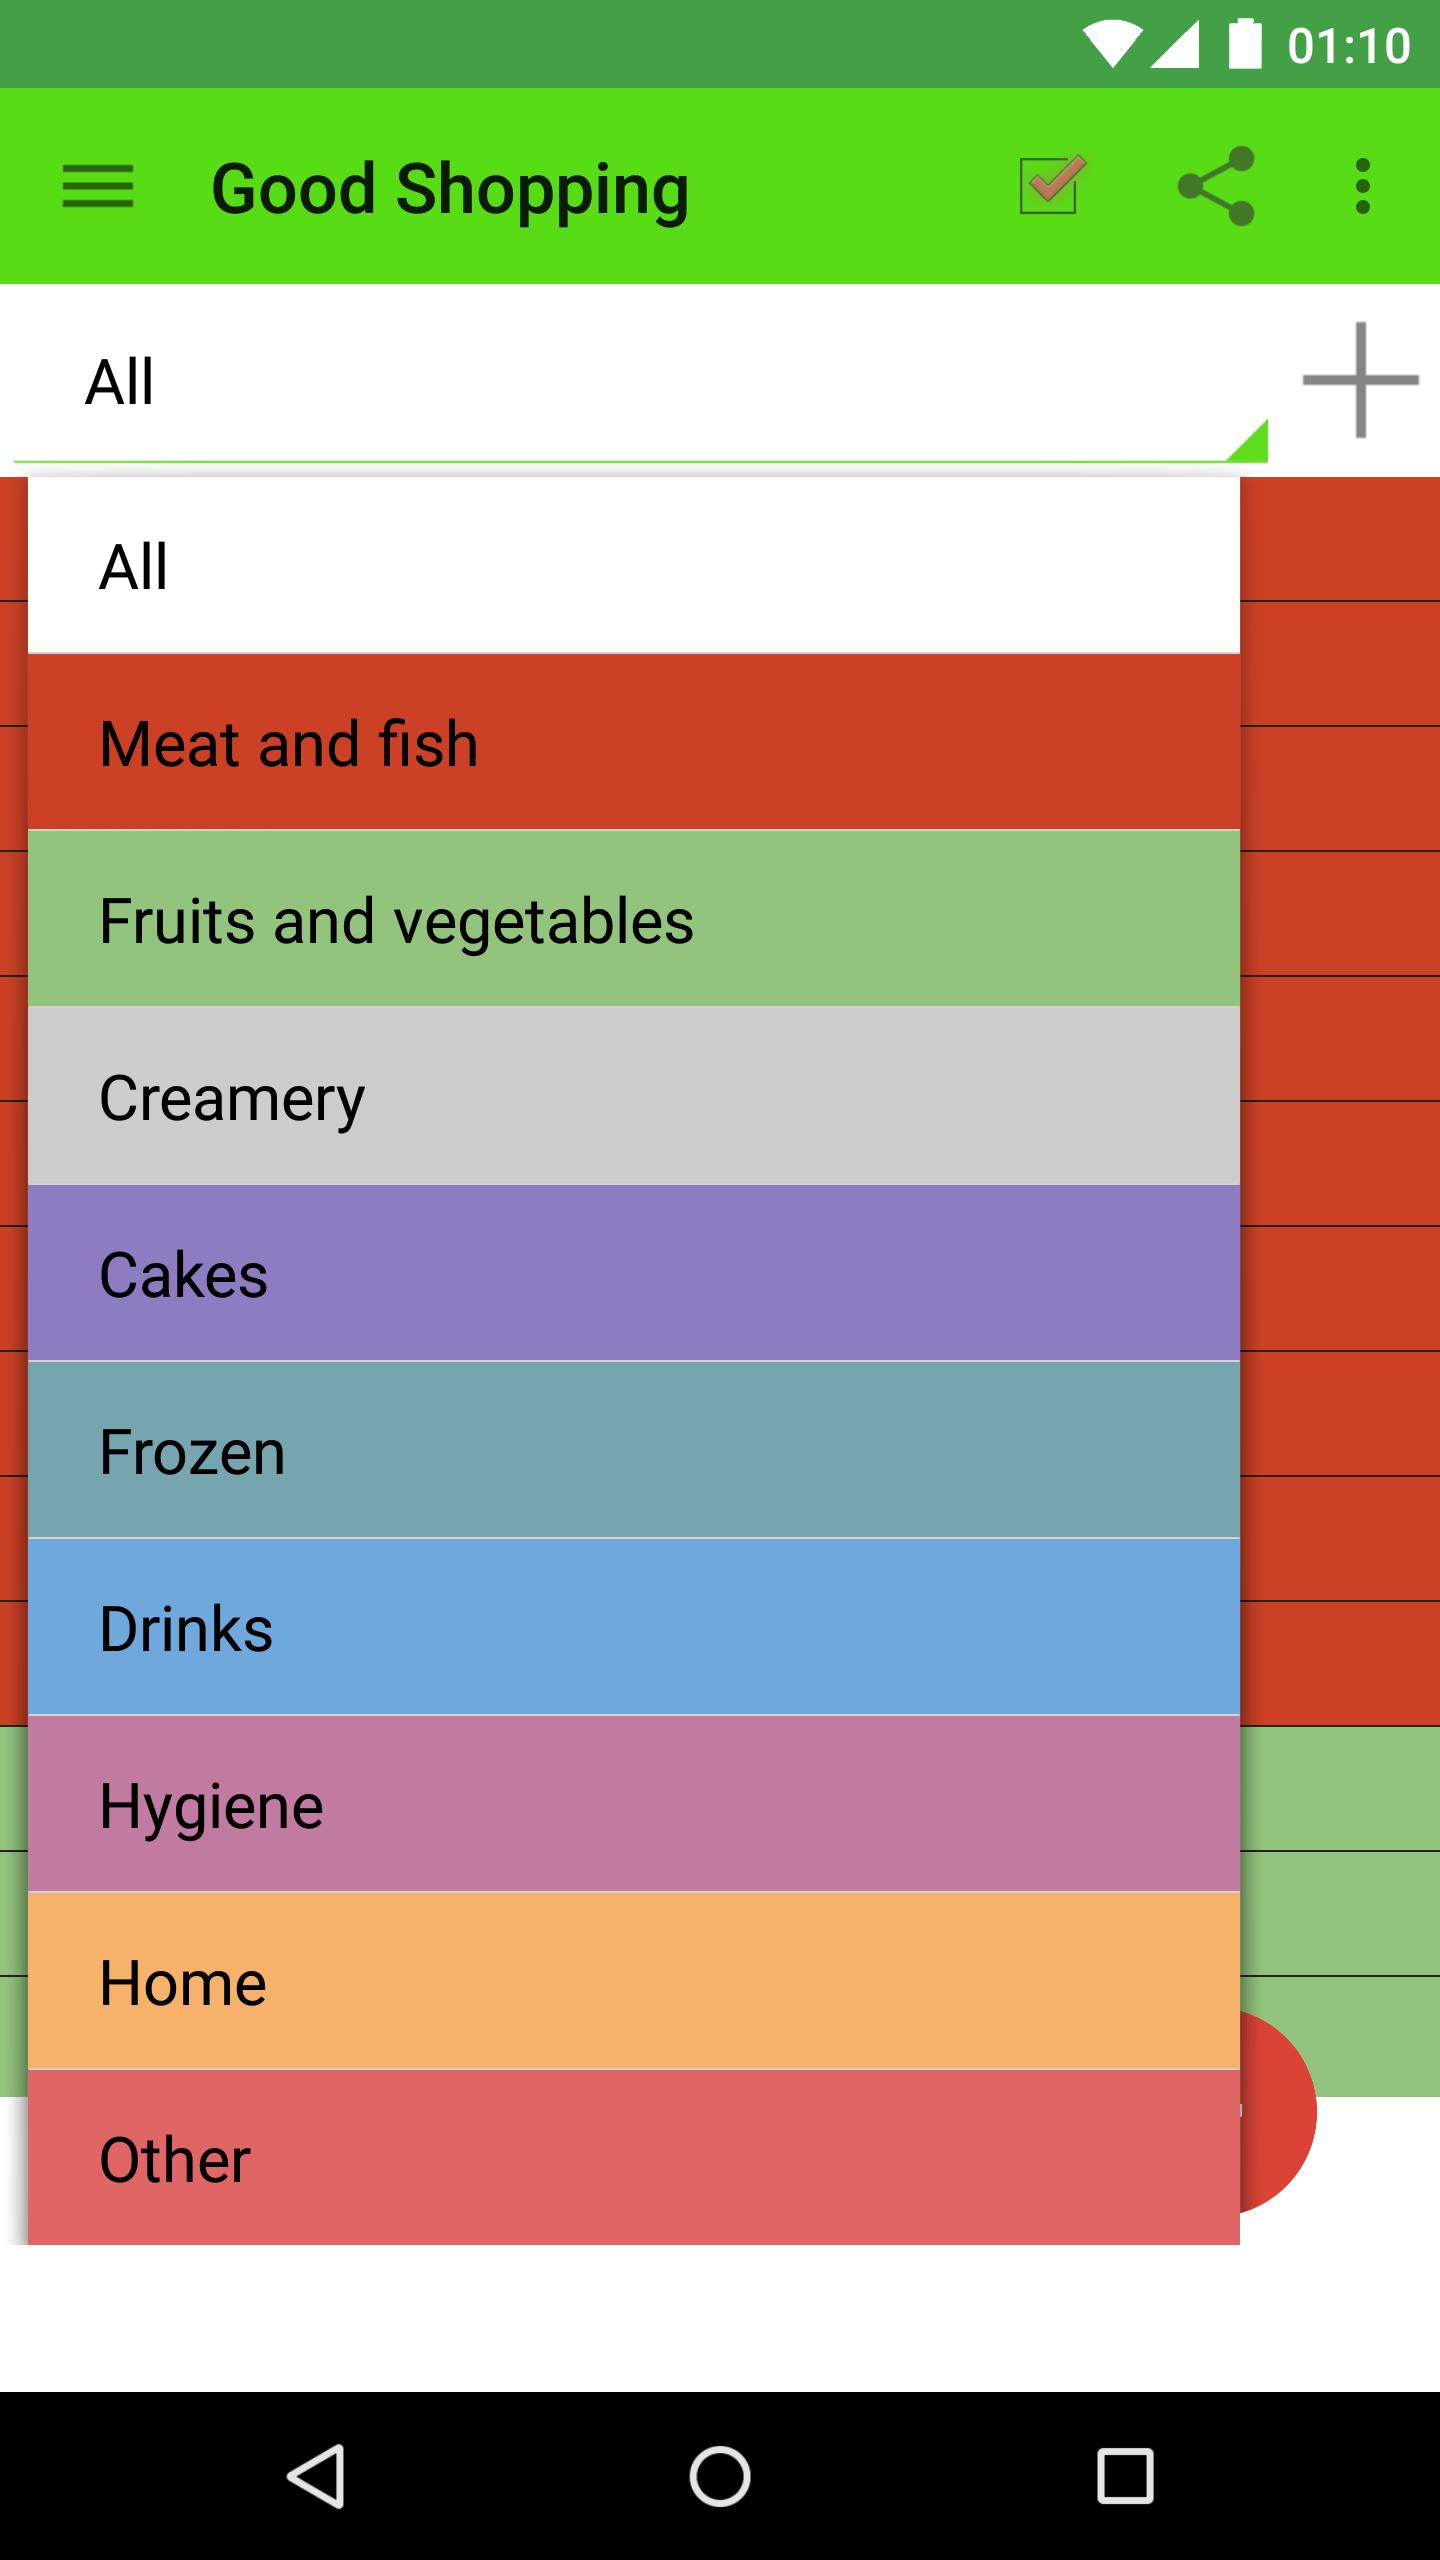Collapse the category dropdown spinner arrow

(x=1247, y=440)
